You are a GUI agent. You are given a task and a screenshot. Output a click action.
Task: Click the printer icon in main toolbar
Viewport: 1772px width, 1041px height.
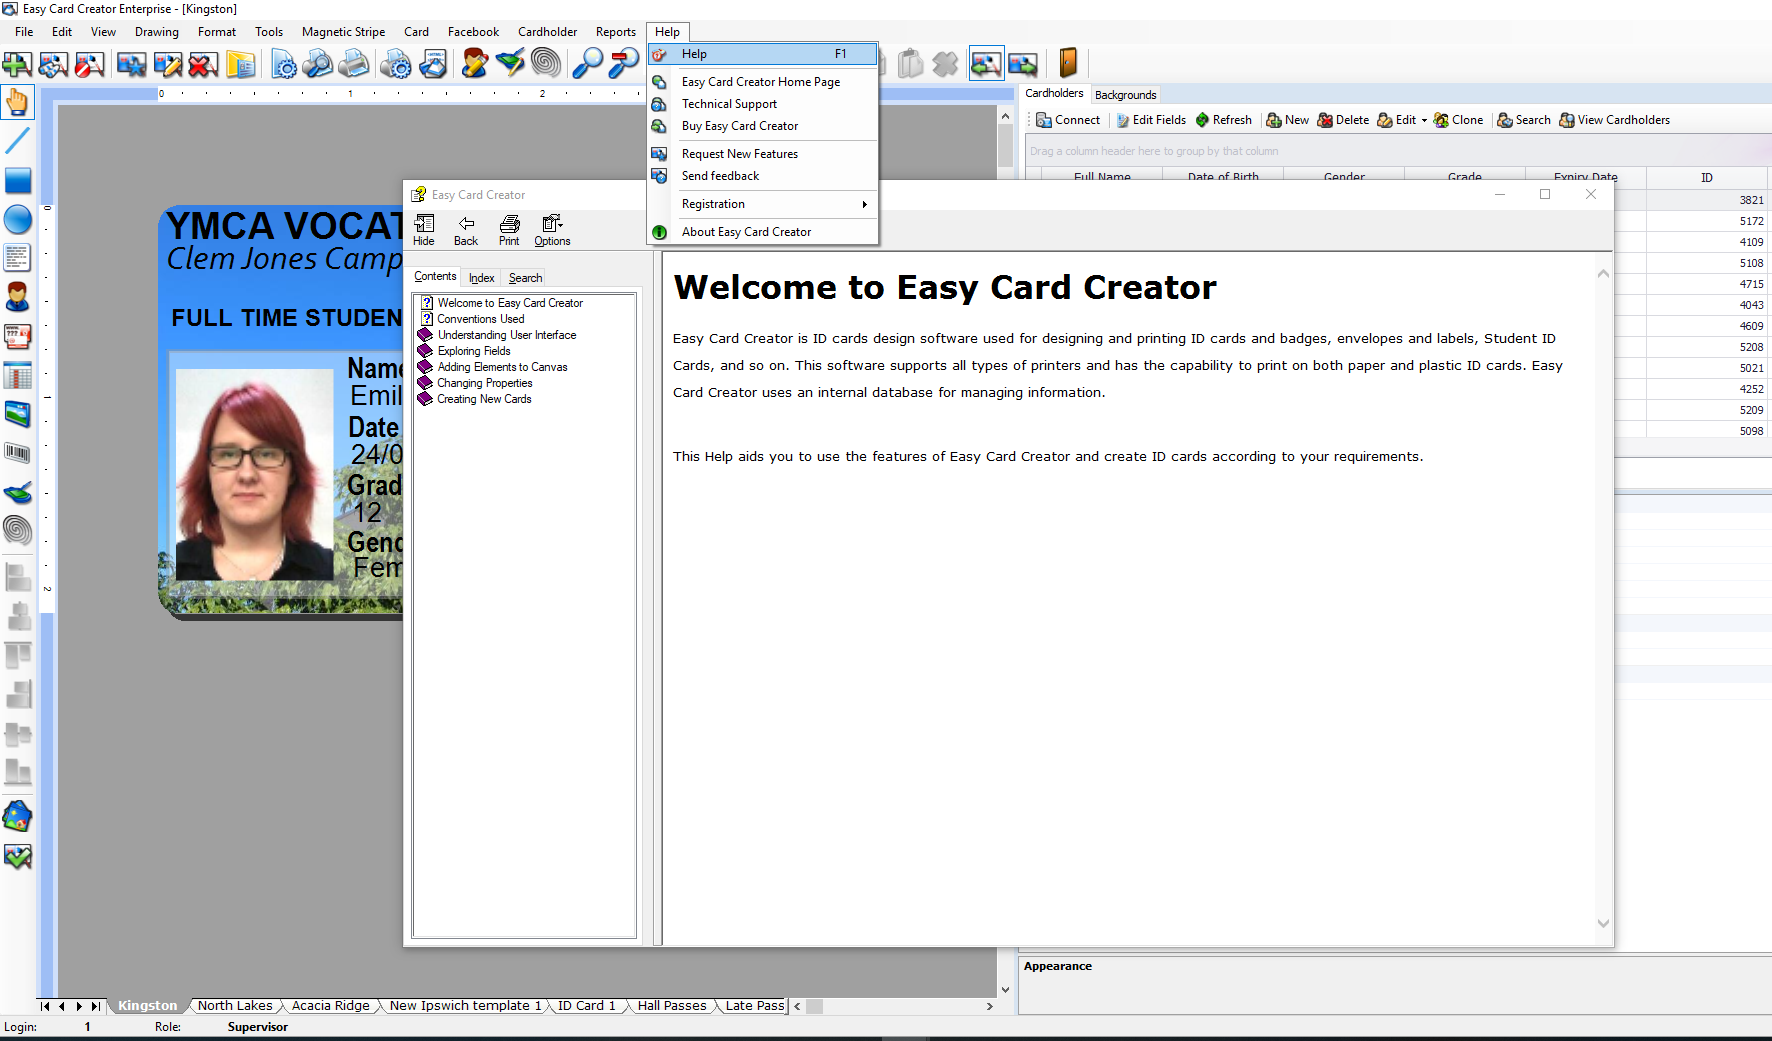tap(353, 64)
